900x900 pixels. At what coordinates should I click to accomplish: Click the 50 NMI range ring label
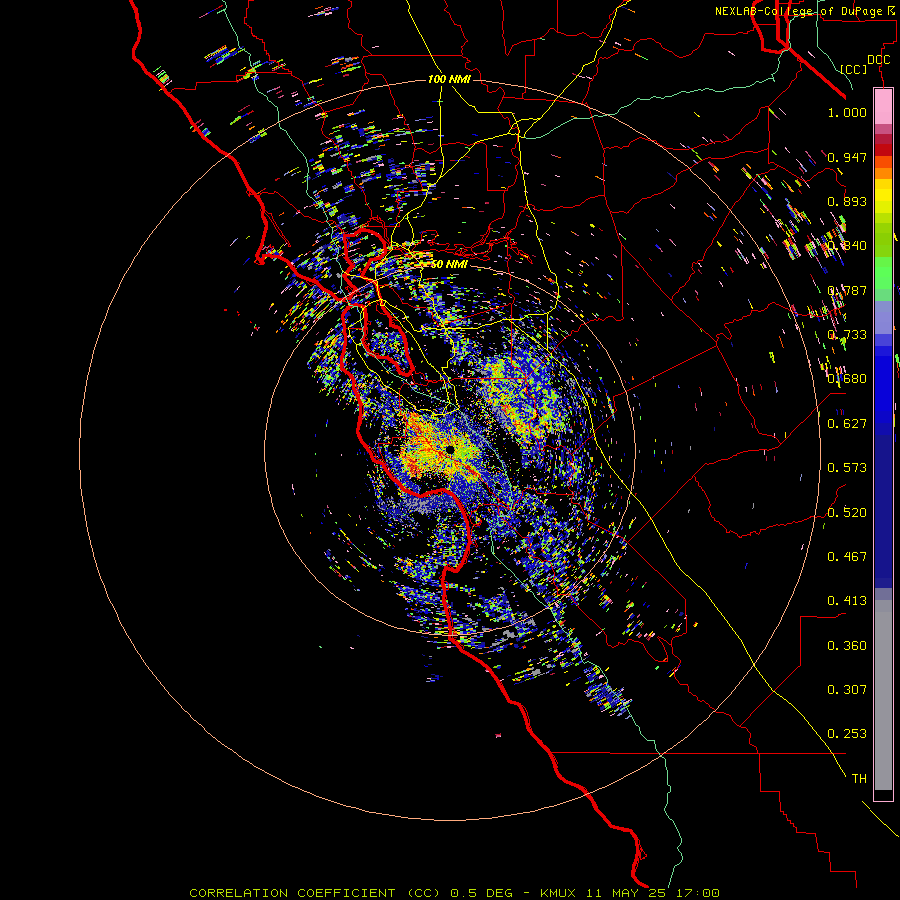coord(449,264)
